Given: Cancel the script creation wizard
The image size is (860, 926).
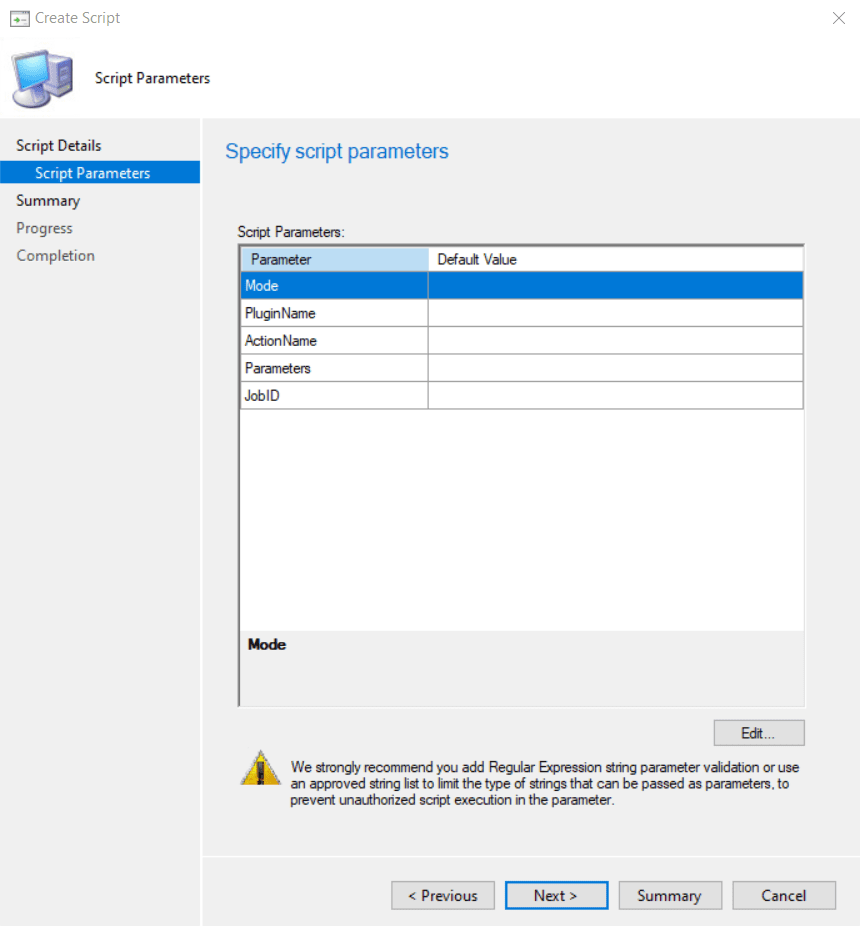Looking at the screenshot, I should tap(784, 896).
